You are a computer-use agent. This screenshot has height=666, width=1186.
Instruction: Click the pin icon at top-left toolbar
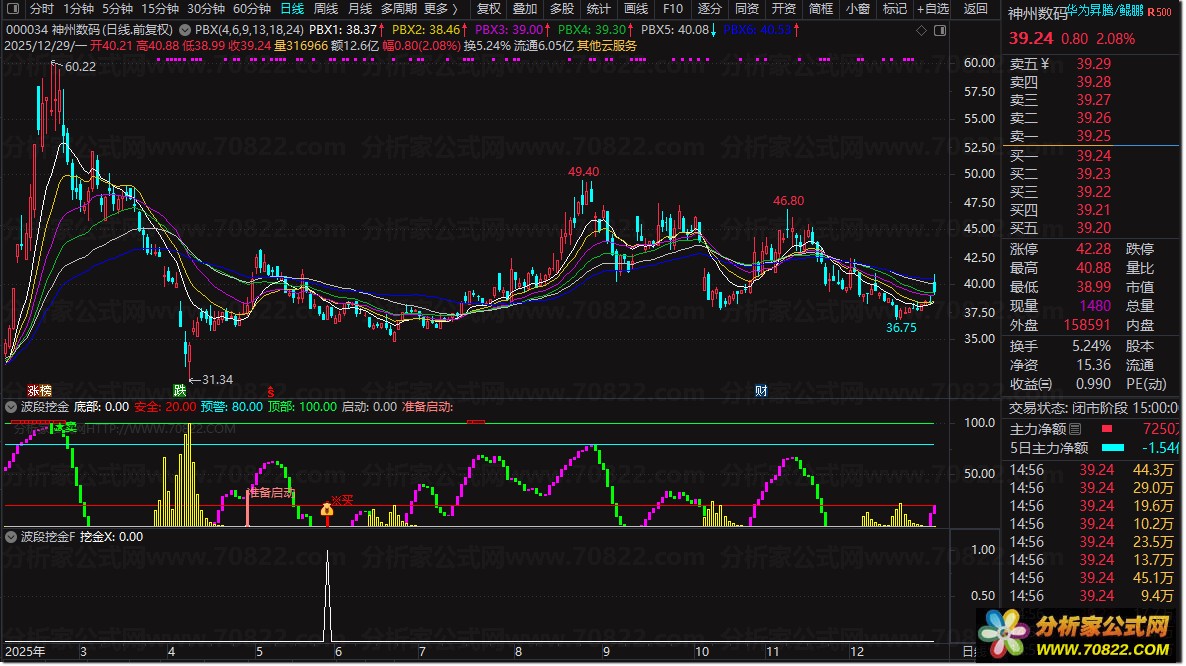pyautogui.click(x=13, y=9)
